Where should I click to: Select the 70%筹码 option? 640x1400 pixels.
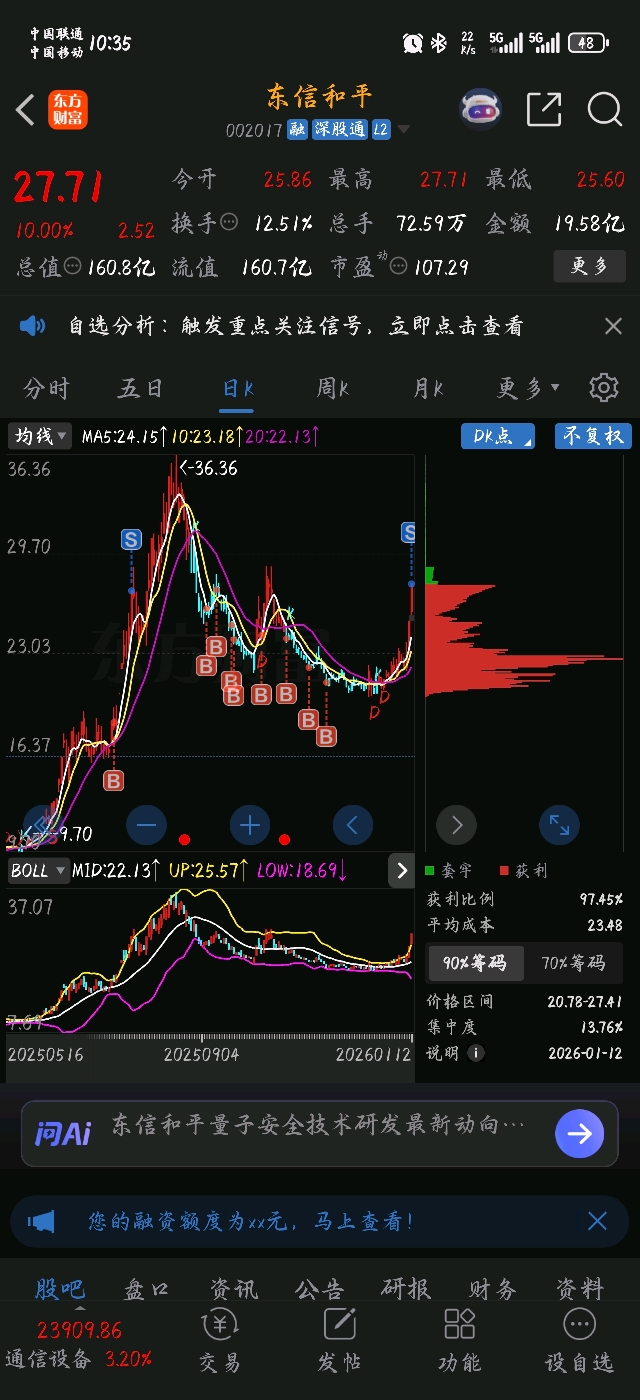572,963
